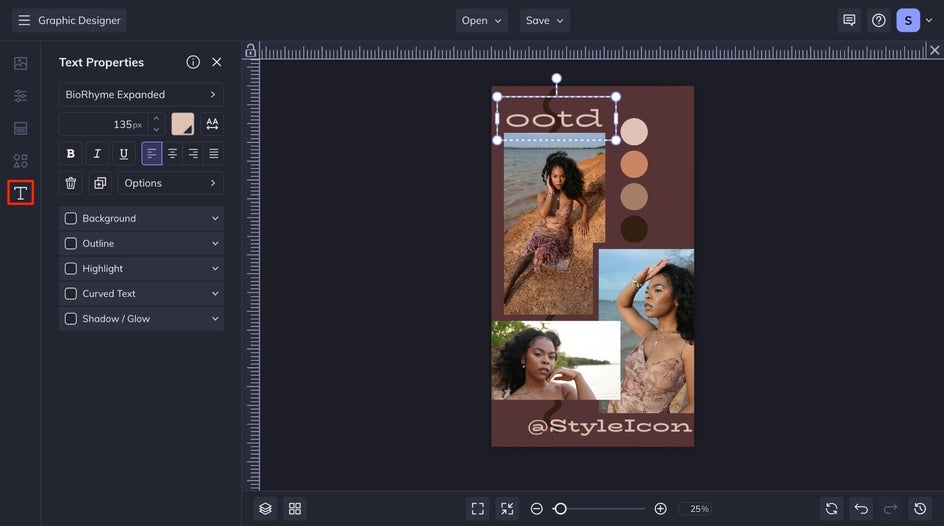The width and height of the screenshot is (944, 526).
Task: Hide rulers with the X icon
Action: click(934, 50)
